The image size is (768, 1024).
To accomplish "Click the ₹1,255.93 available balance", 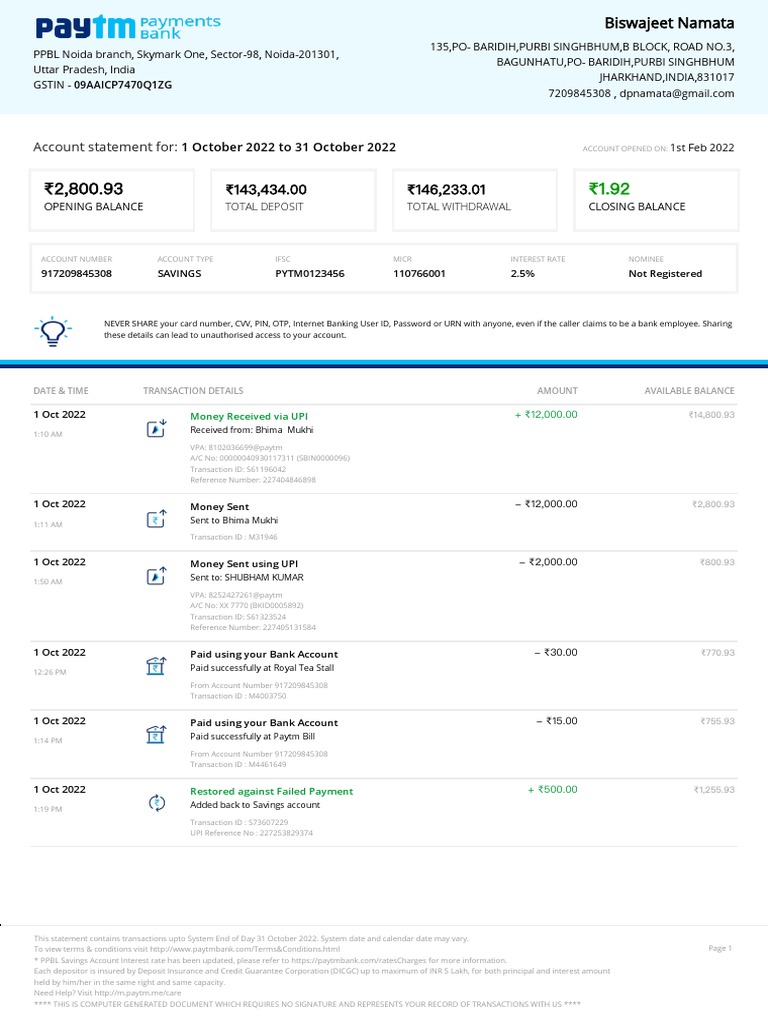I will click(714, 790).
